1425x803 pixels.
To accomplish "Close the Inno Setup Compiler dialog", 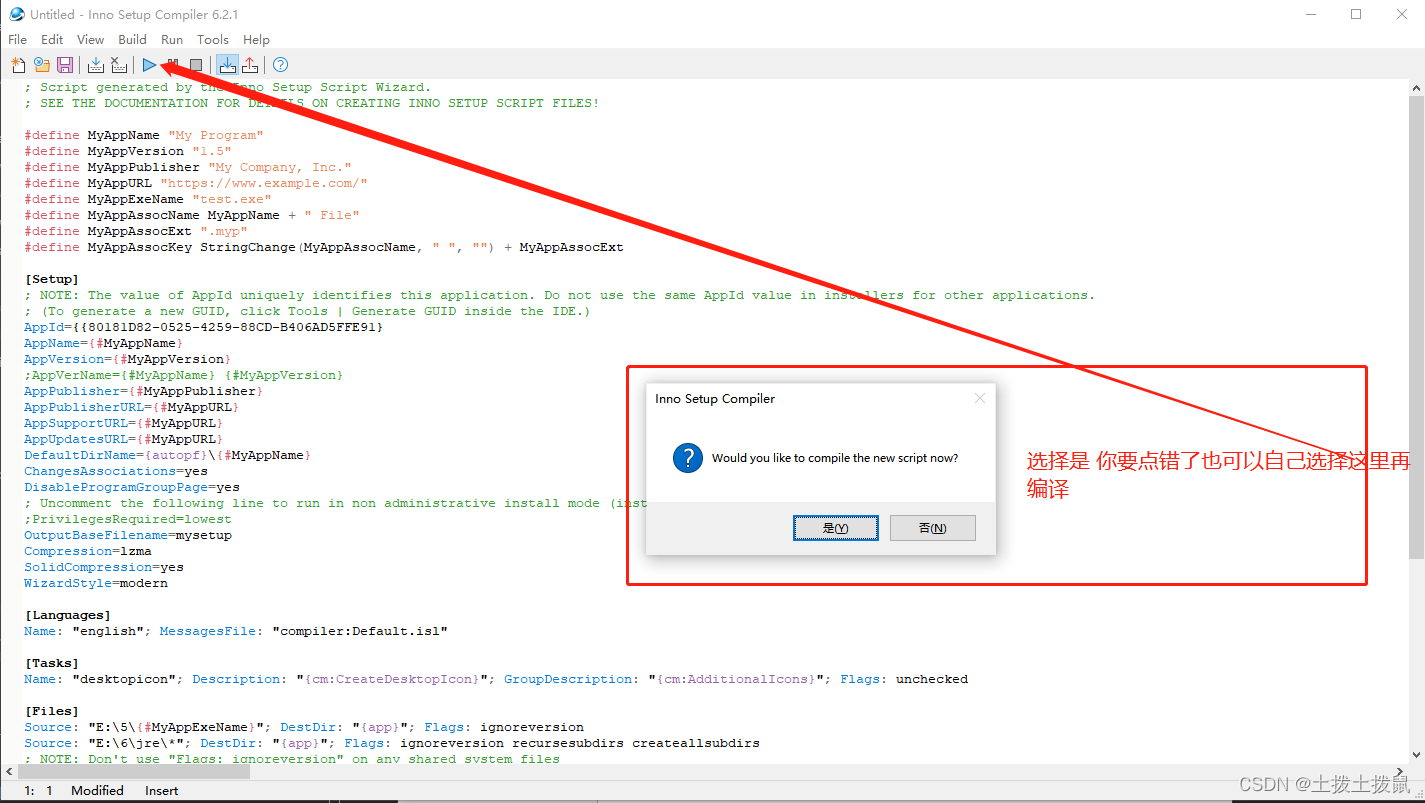I will [980, 398].
